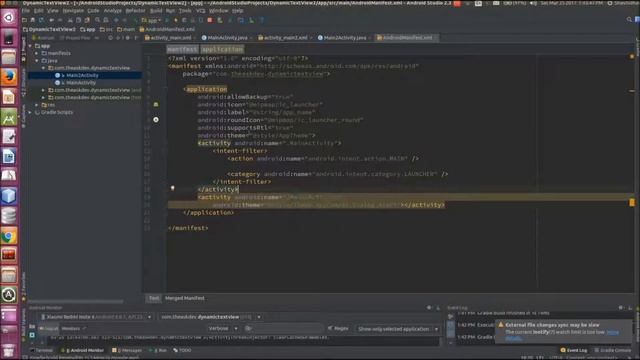Click the Paste toolbar icon
This screenshot has width=640, height=360.
87,20
